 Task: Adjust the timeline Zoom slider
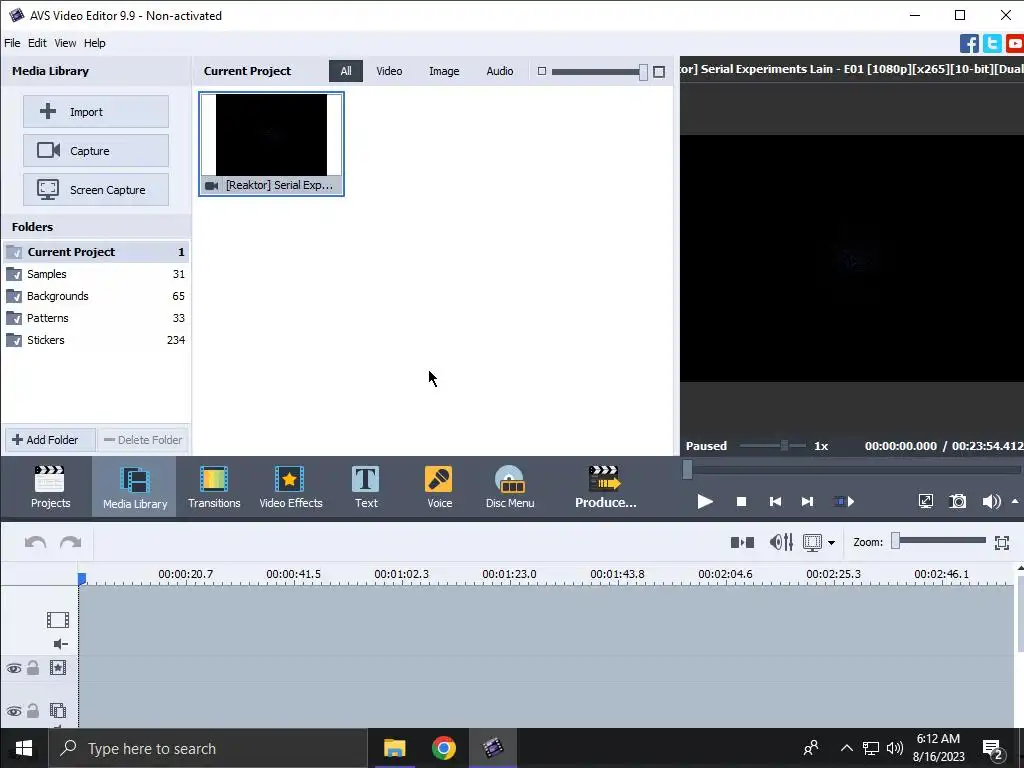[939, 541]
